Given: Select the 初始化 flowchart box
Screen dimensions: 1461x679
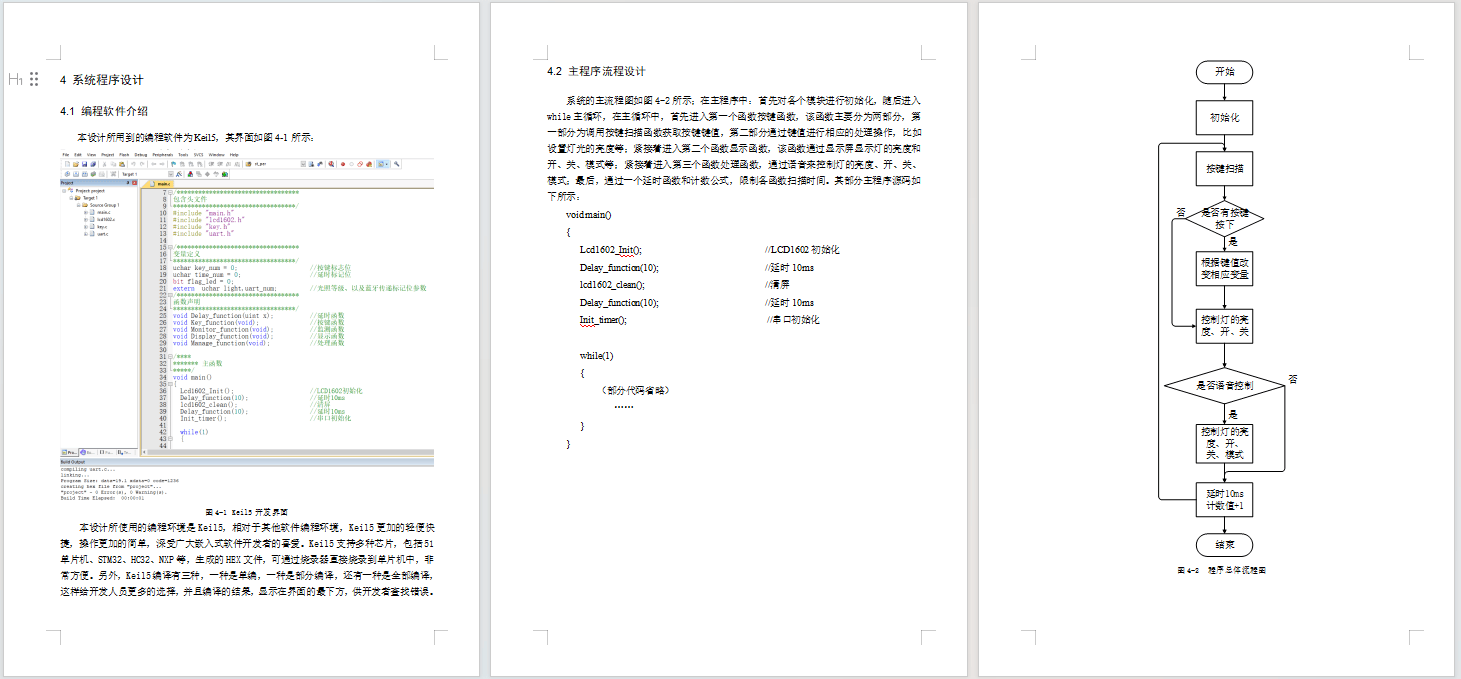Looking at the screenshot, I should coord(1224,117).
